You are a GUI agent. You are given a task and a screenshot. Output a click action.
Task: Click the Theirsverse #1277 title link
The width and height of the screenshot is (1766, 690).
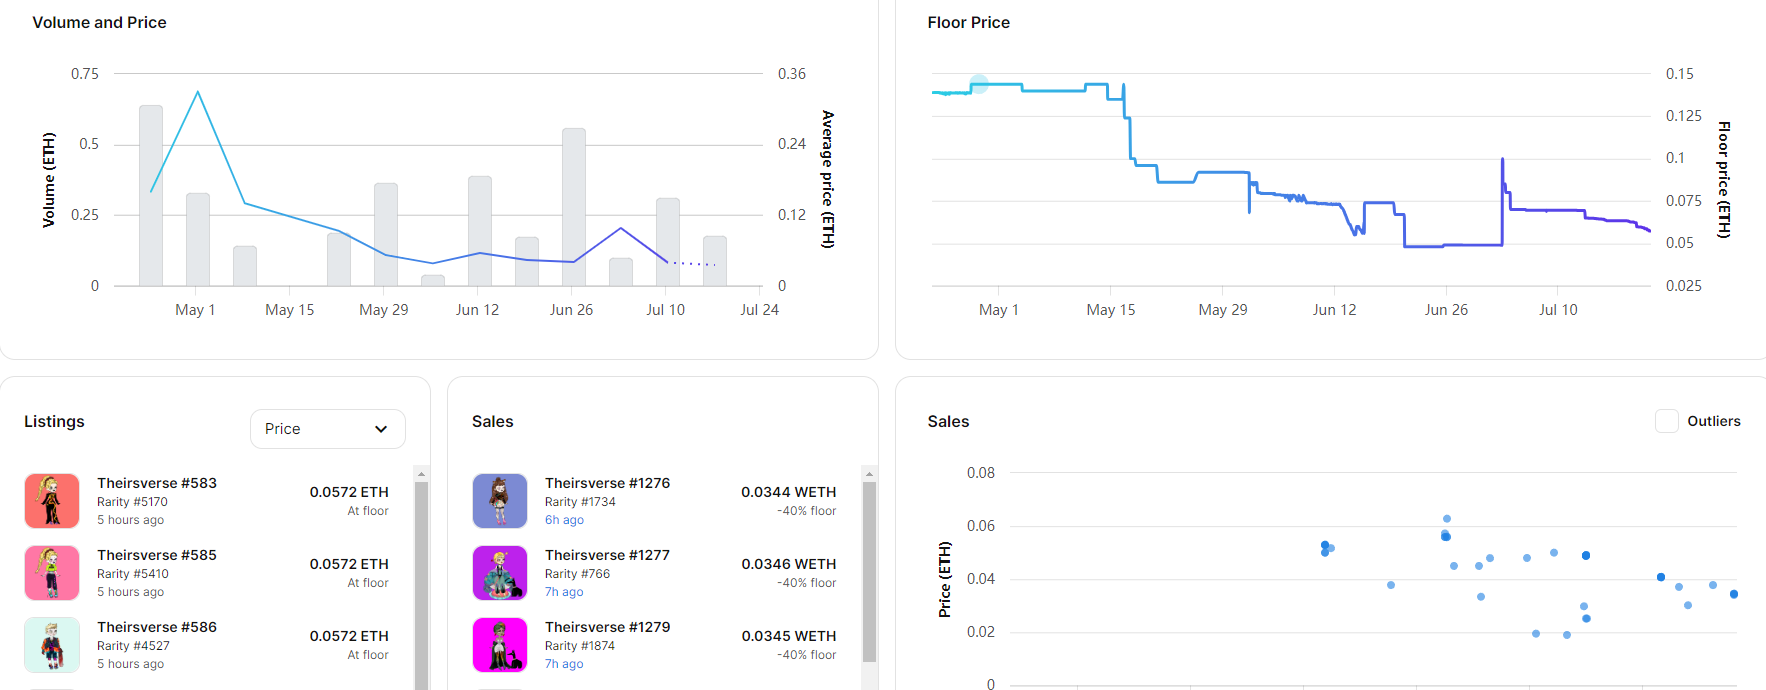pyautogui.click(x=607, y=555)
